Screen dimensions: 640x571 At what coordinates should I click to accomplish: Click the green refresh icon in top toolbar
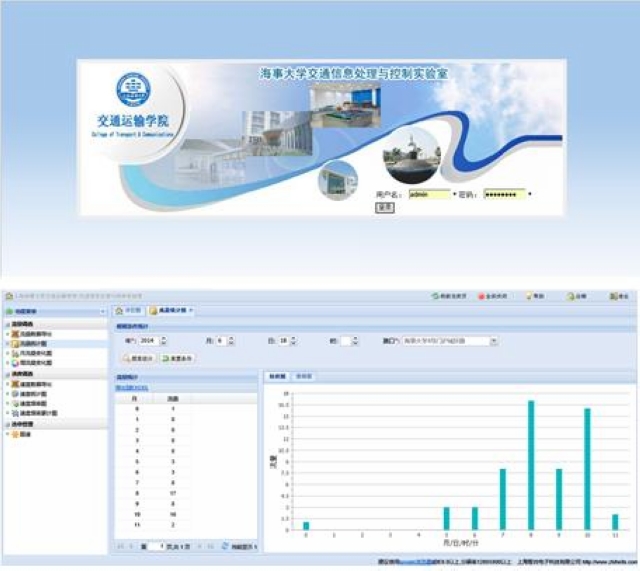(433, 297)
